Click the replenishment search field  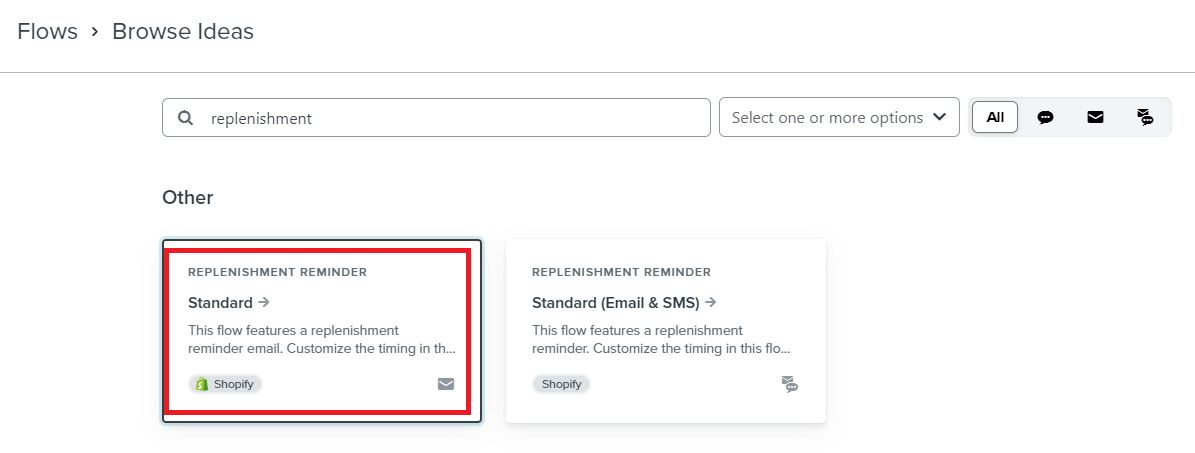[x=436, y=117]
